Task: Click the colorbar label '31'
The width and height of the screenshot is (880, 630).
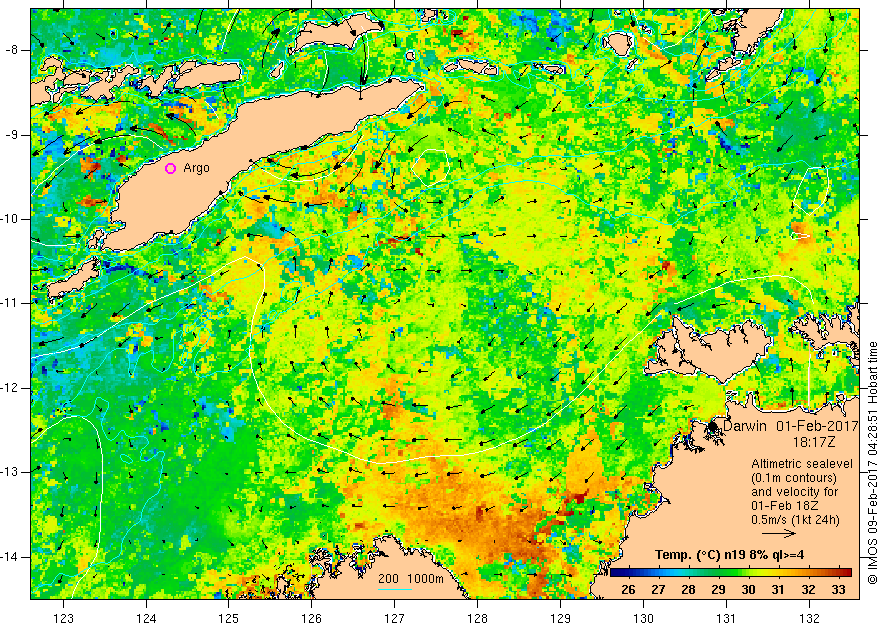Action: click(x=778, y=590)
